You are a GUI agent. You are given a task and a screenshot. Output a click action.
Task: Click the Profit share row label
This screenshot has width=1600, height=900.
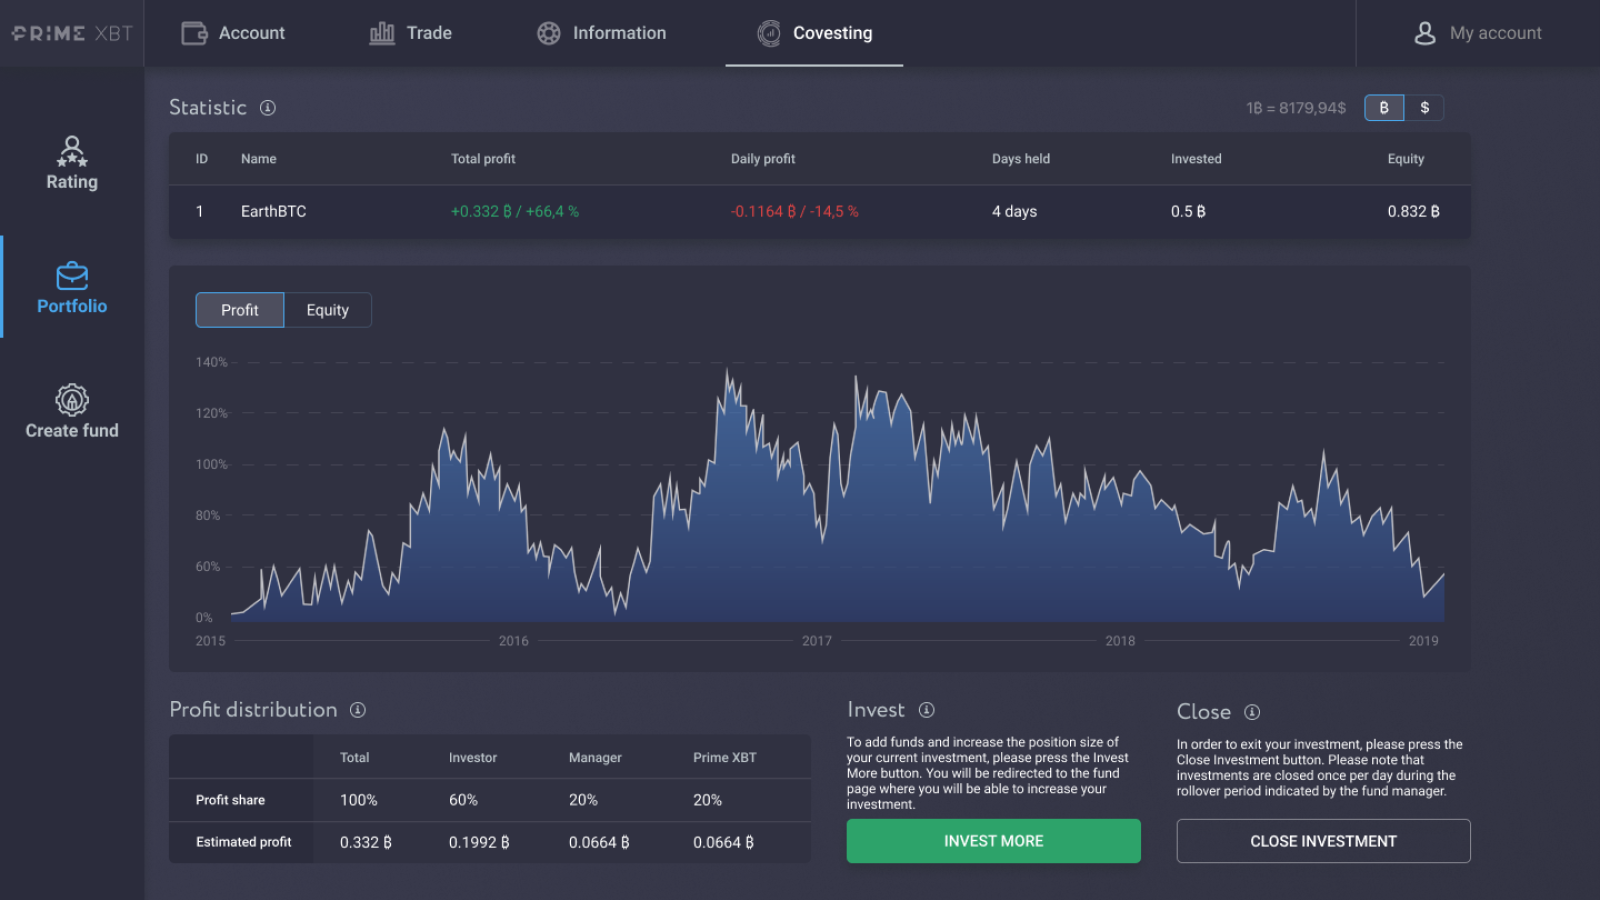point(230,800)
